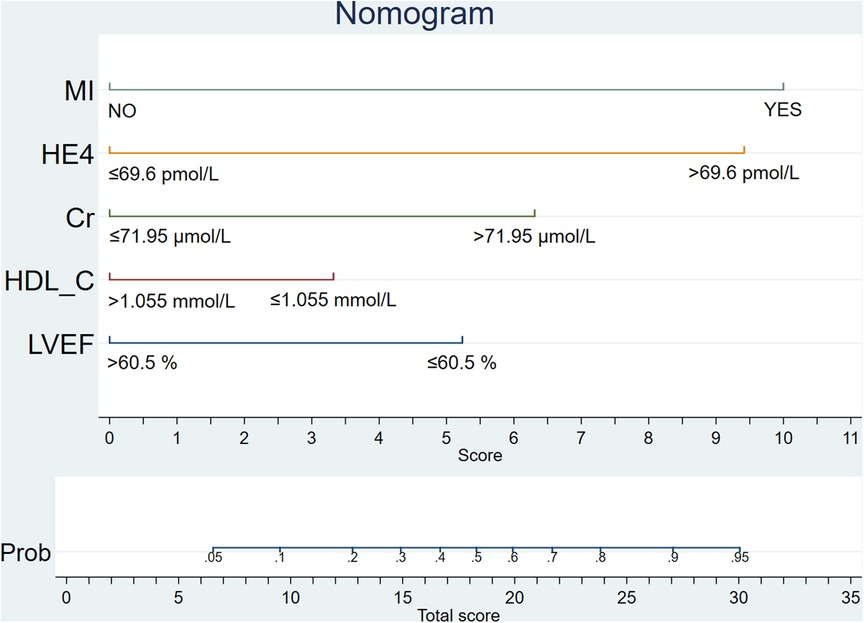Click the Score axis title
Screen dimensions: 864x623
[480, 456]
